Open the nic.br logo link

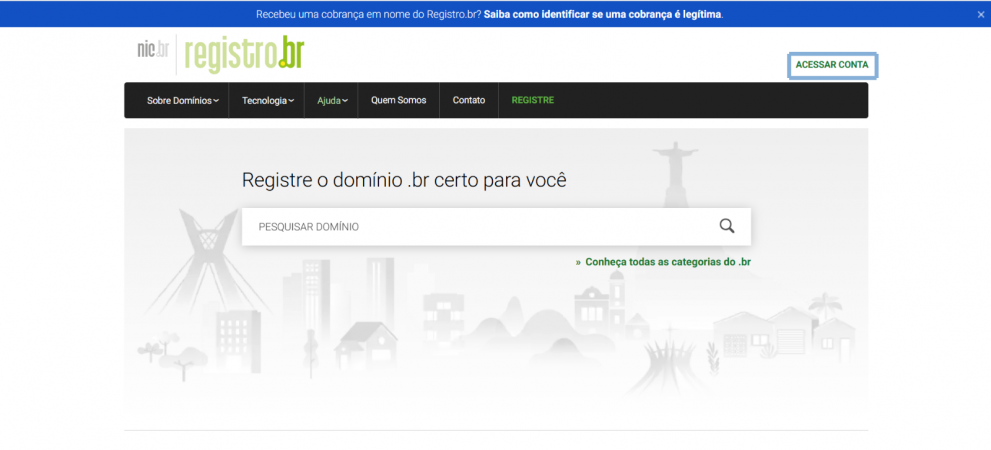pyautogui.click(x=153, y=51)
